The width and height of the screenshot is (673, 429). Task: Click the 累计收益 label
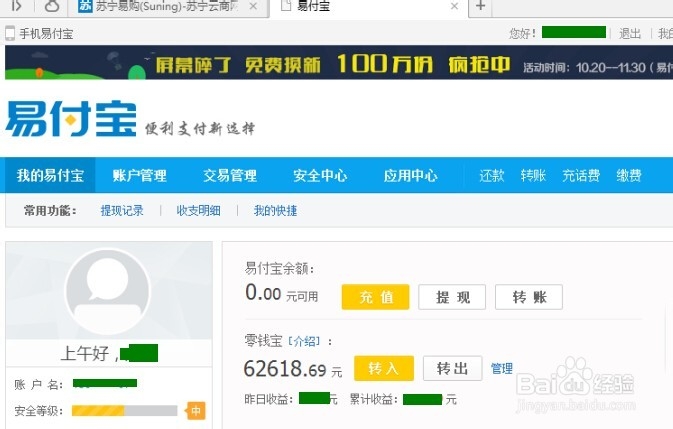coord(373,399)
